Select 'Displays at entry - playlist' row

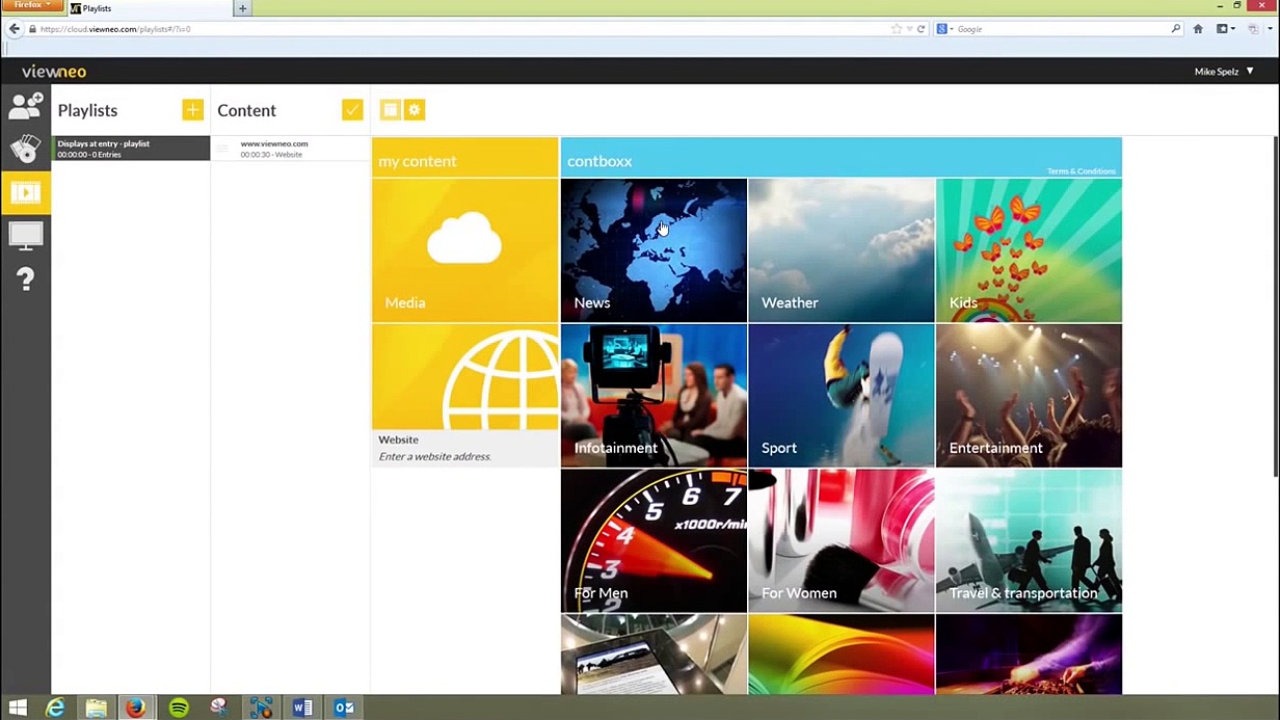tap(131, 148)
